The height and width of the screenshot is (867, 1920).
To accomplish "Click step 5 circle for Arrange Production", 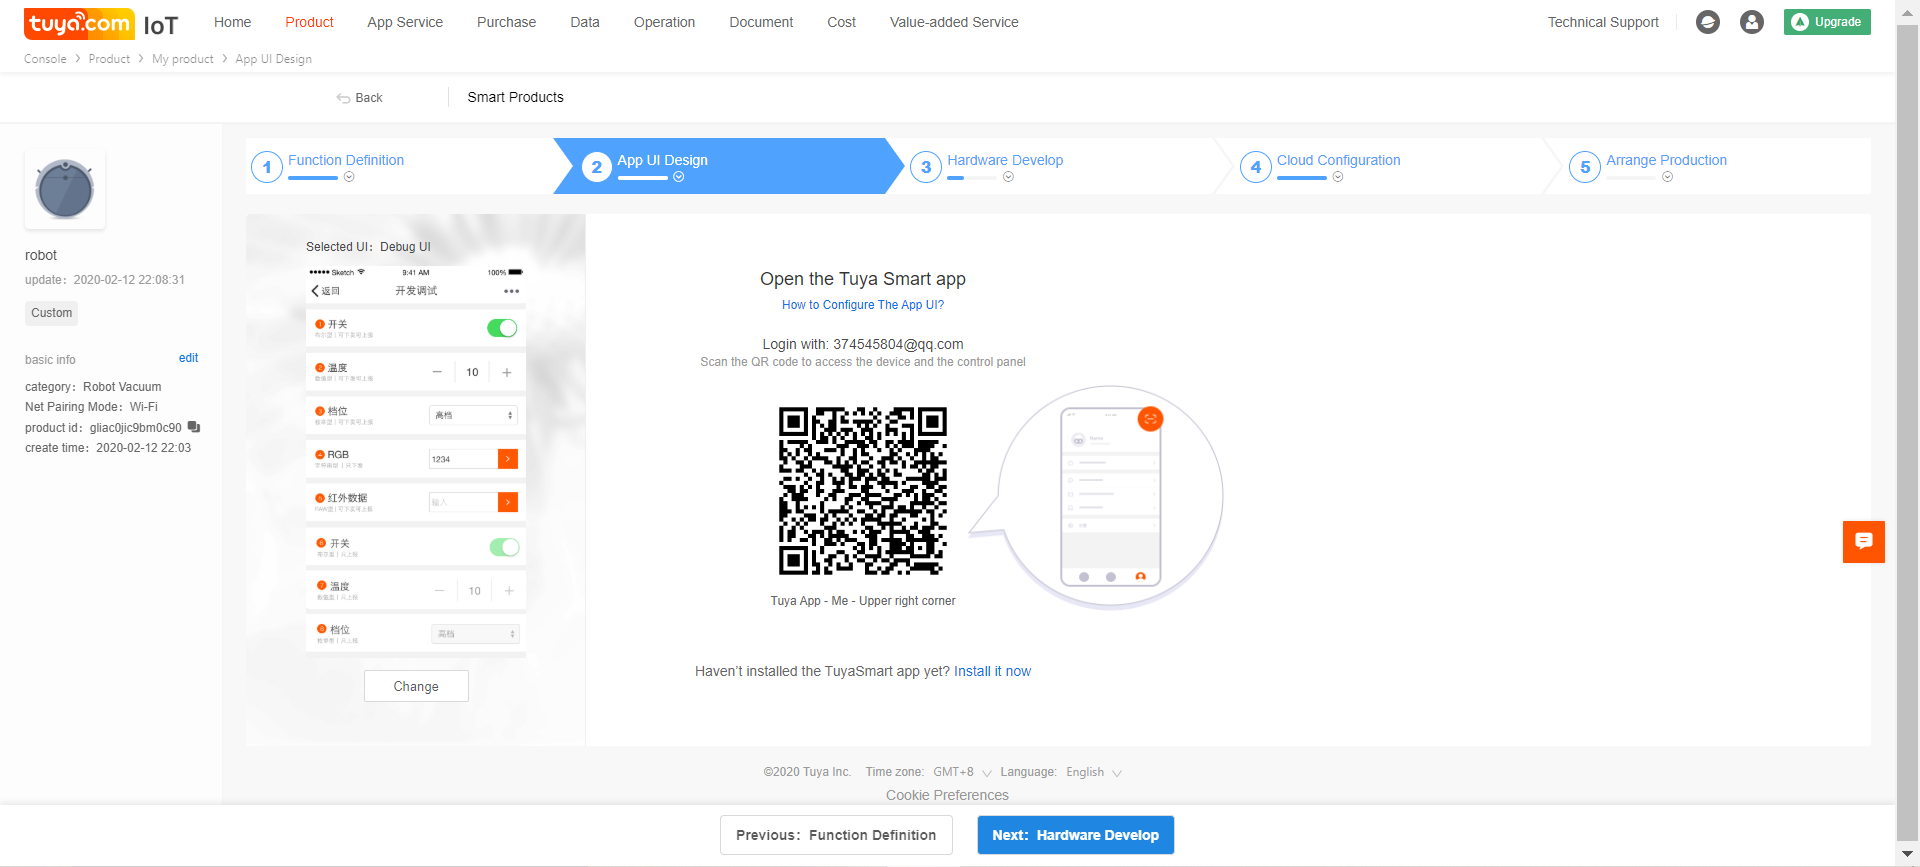I will (1585, 167).
